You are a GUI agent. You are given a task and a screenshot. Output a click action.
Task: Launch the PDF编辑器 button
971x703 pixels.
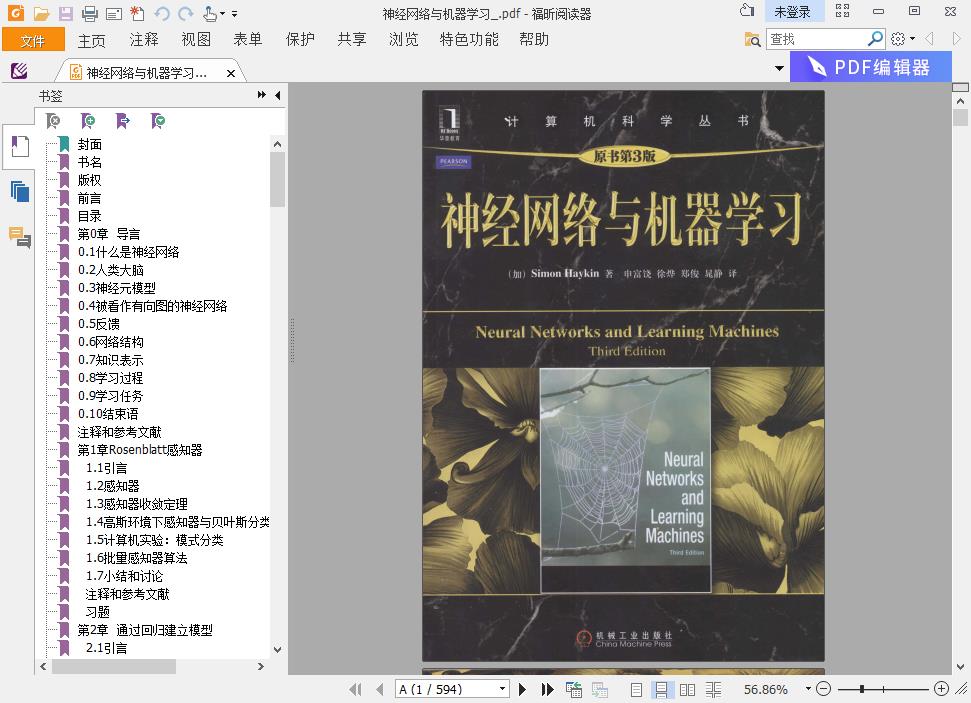[x=871, y=67]
